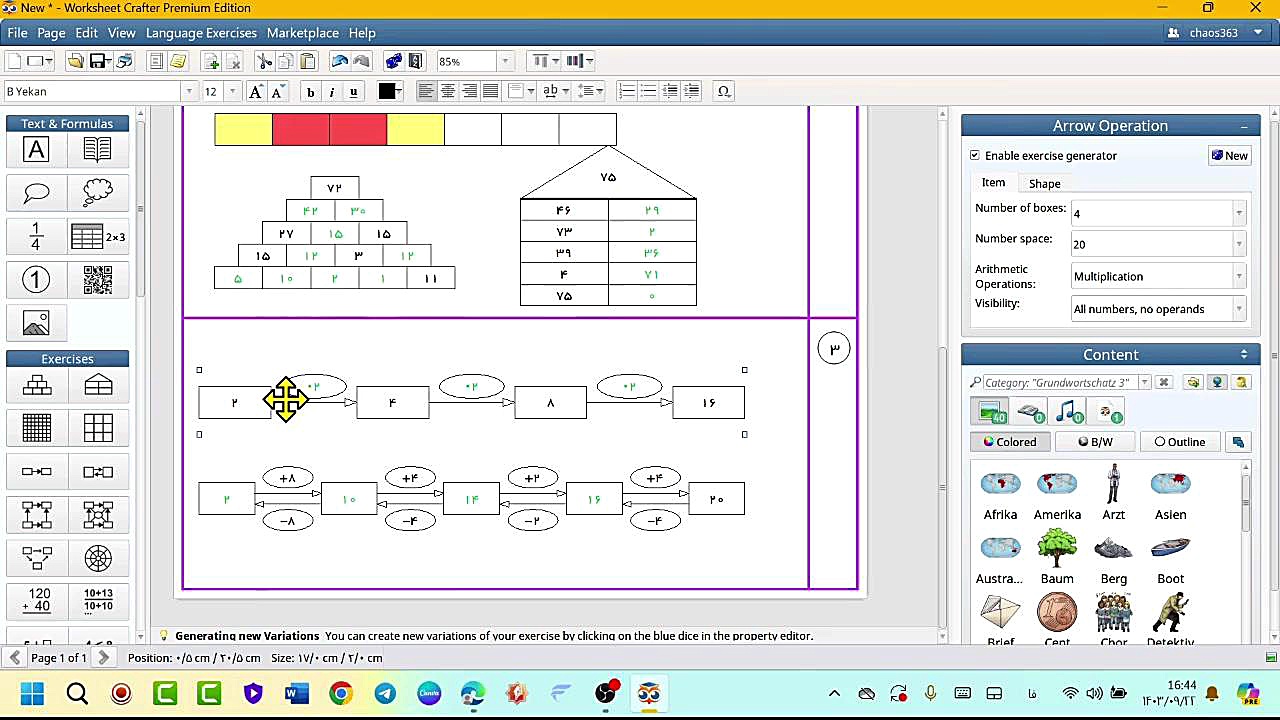The image size is (1280, 720).
Task: Save the worksheet
Action: 98,61
